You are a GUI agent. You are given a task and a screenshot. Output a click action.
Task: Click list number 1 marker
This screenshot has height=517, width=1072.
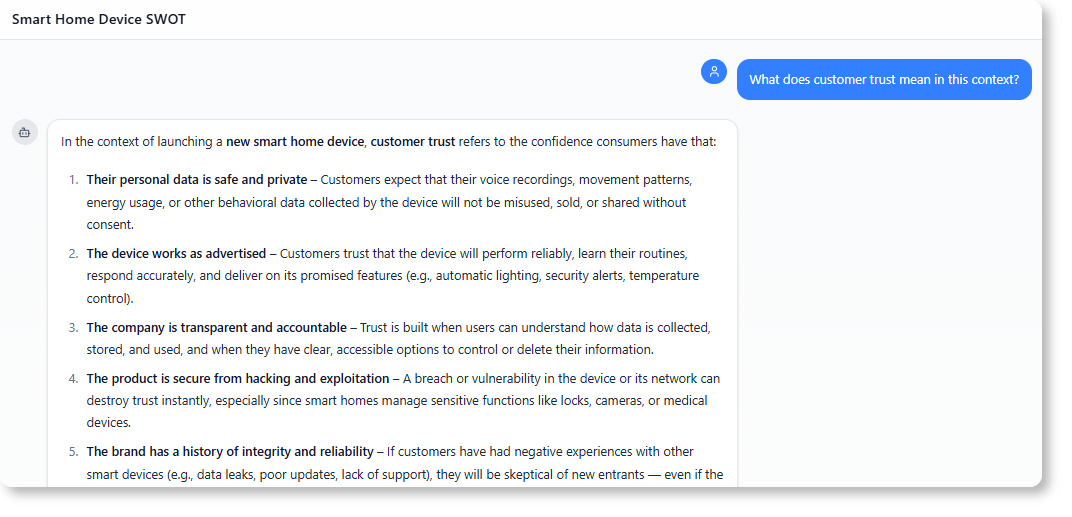click(73, 180)
